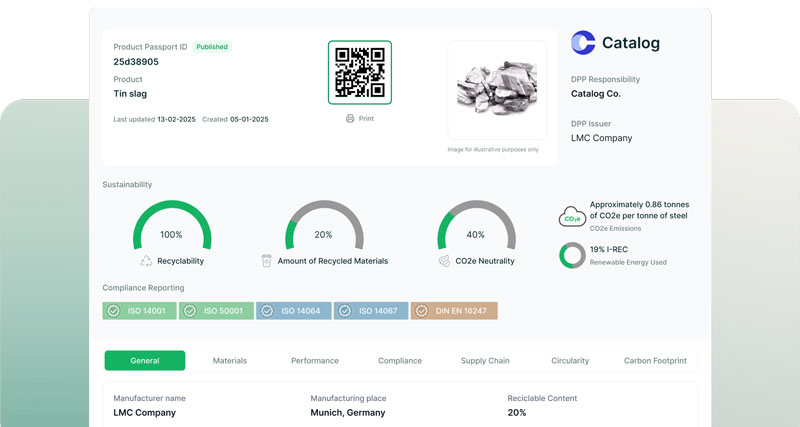The height and width of the screenshot is (427, 800).
Task: Click the recycling triangle icon beside Recyclability
Action: click(x=147, y=261)
